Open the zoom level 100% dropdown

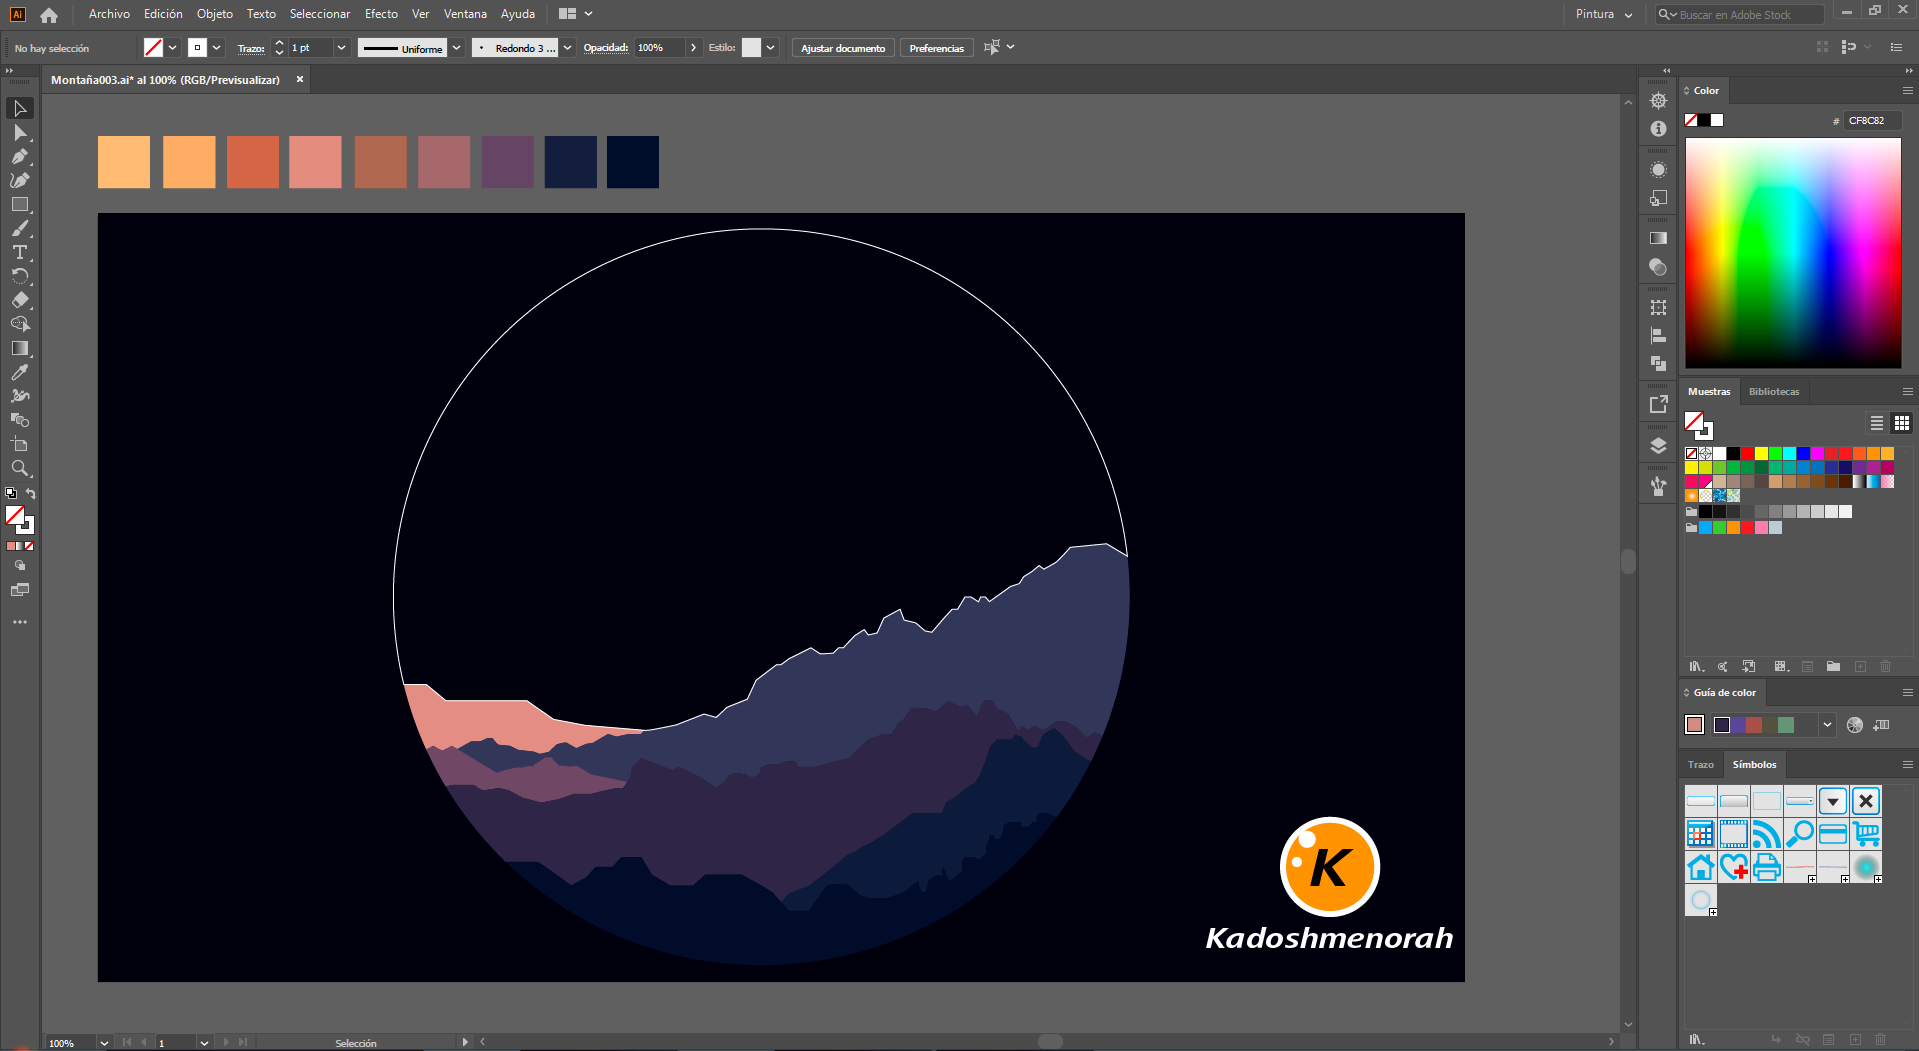pos(104,1043)
